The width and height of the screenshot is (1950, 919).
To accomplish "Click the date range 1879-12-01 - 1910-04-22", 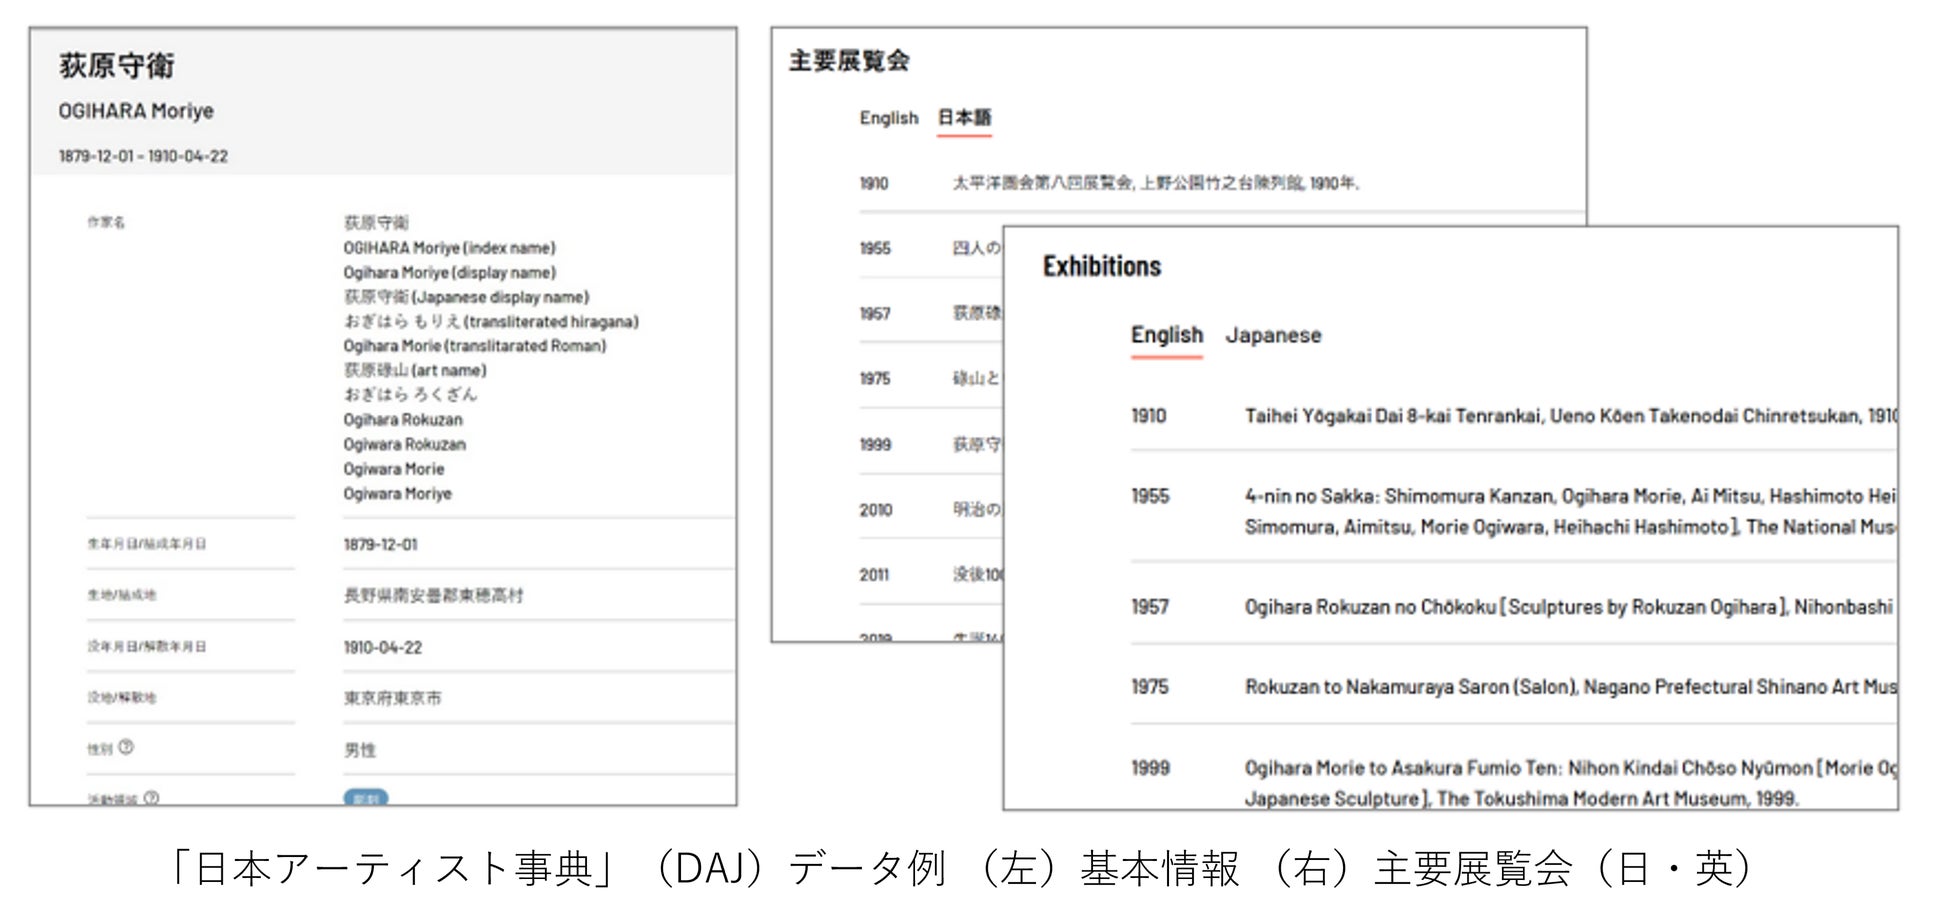I will click(x=143, y=156).
